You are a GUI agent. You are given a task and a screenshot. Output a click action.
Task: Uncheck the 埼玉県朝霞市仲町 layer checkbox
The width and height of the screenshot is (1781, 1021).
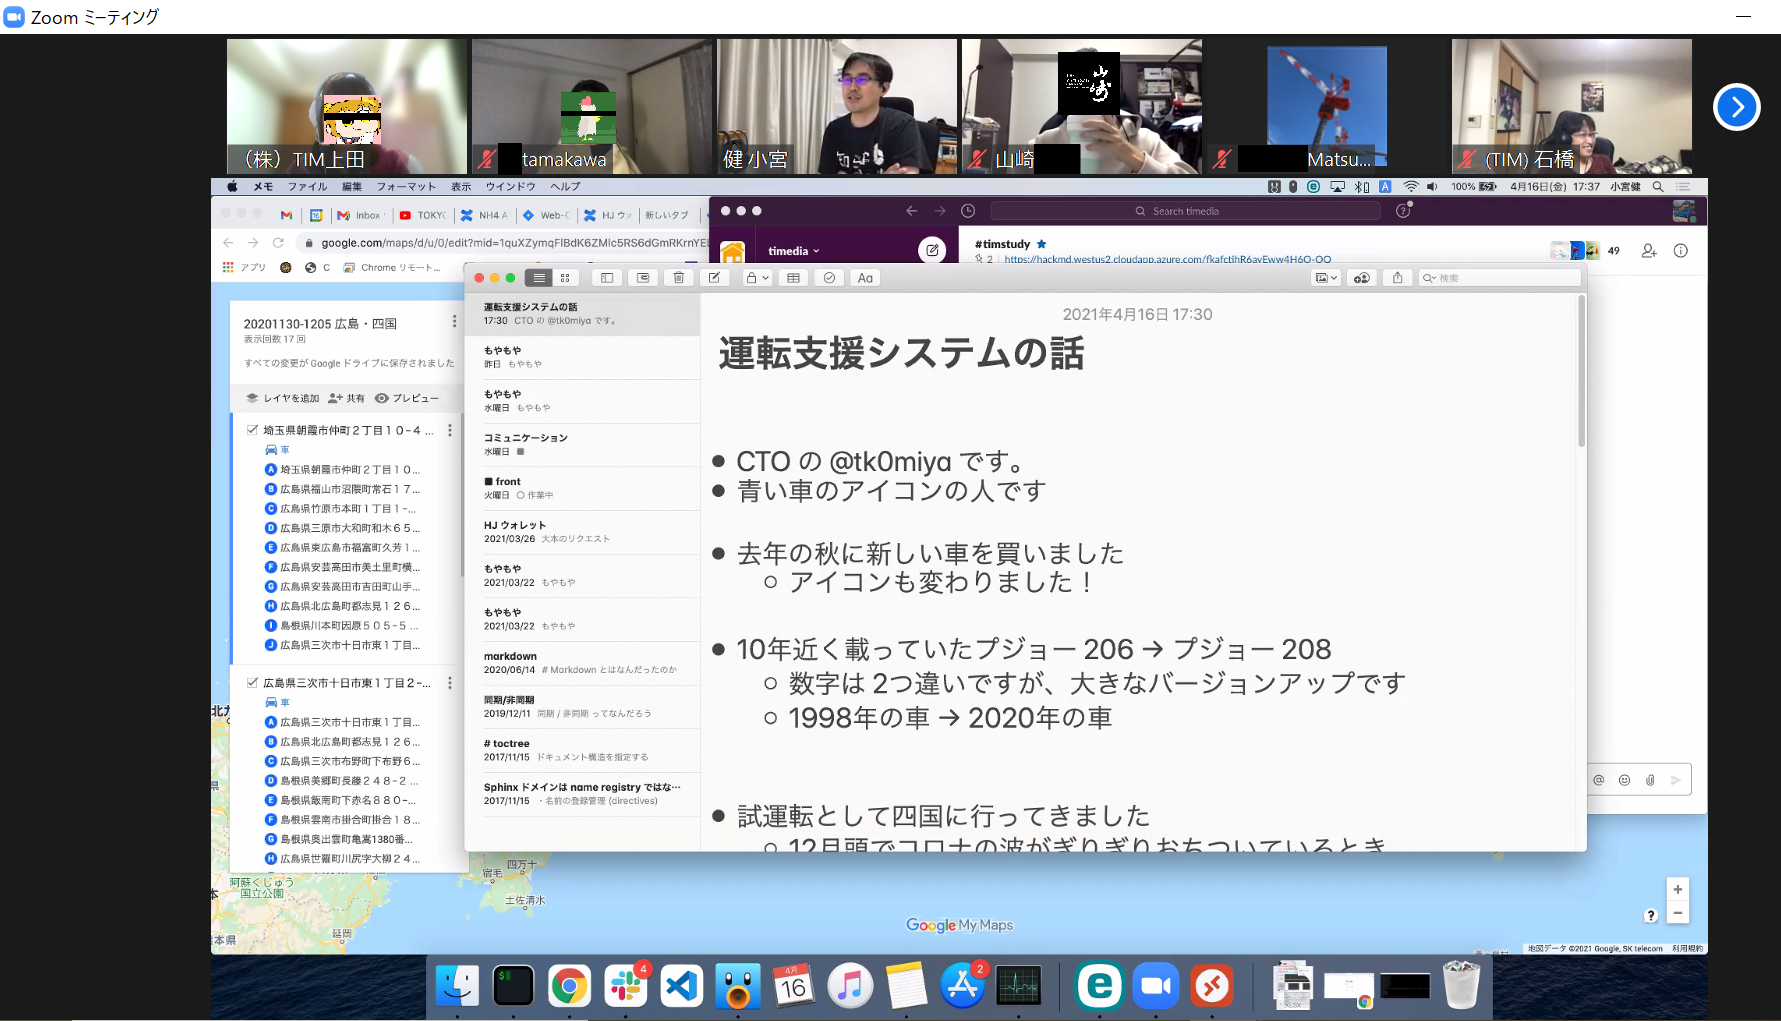(x=253, y=430)
